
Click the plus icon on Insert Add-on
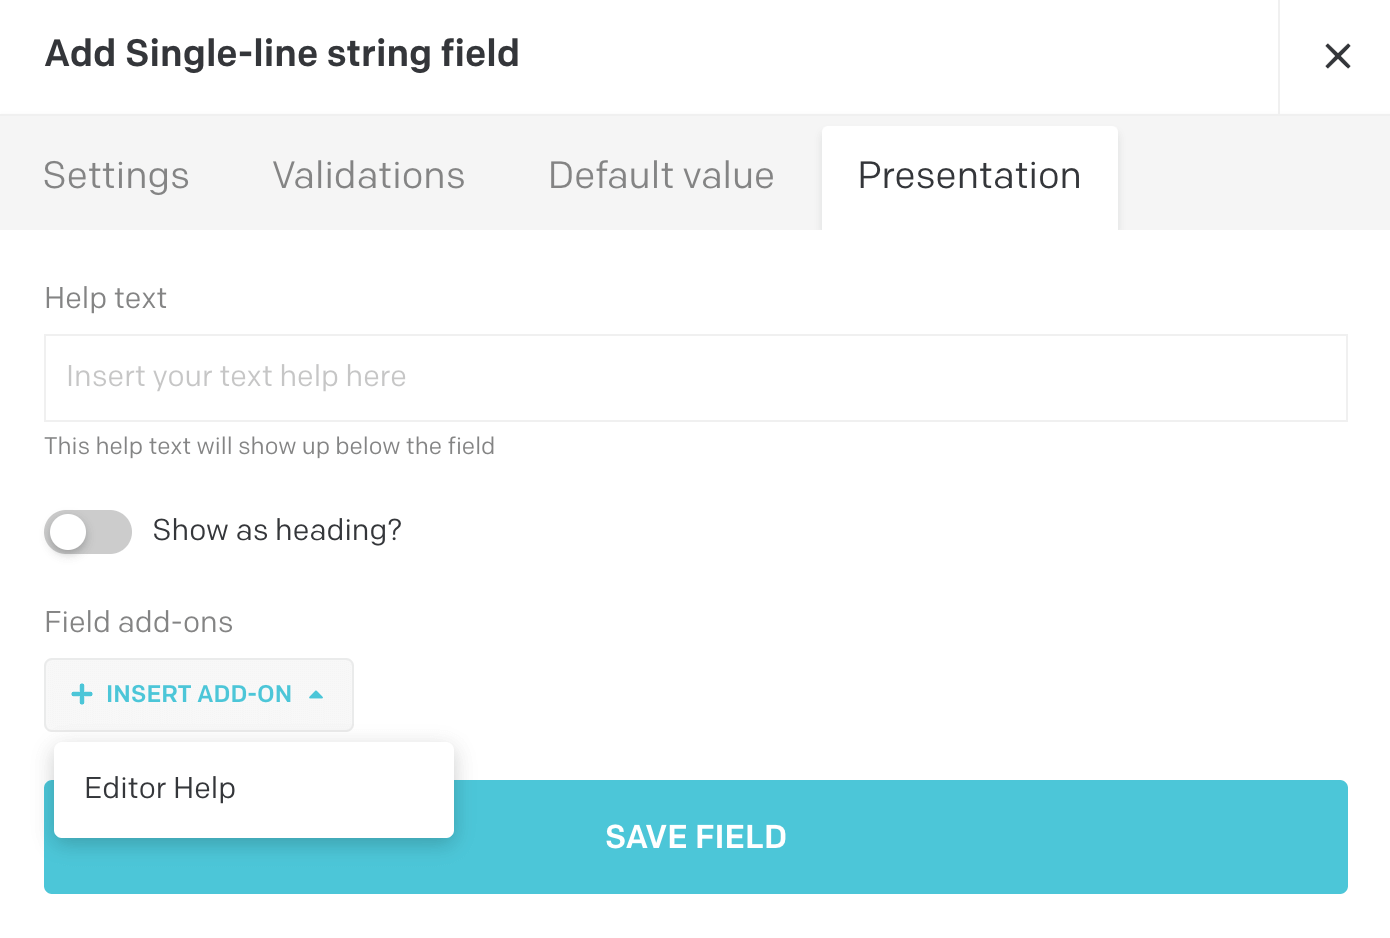[82, 694]
